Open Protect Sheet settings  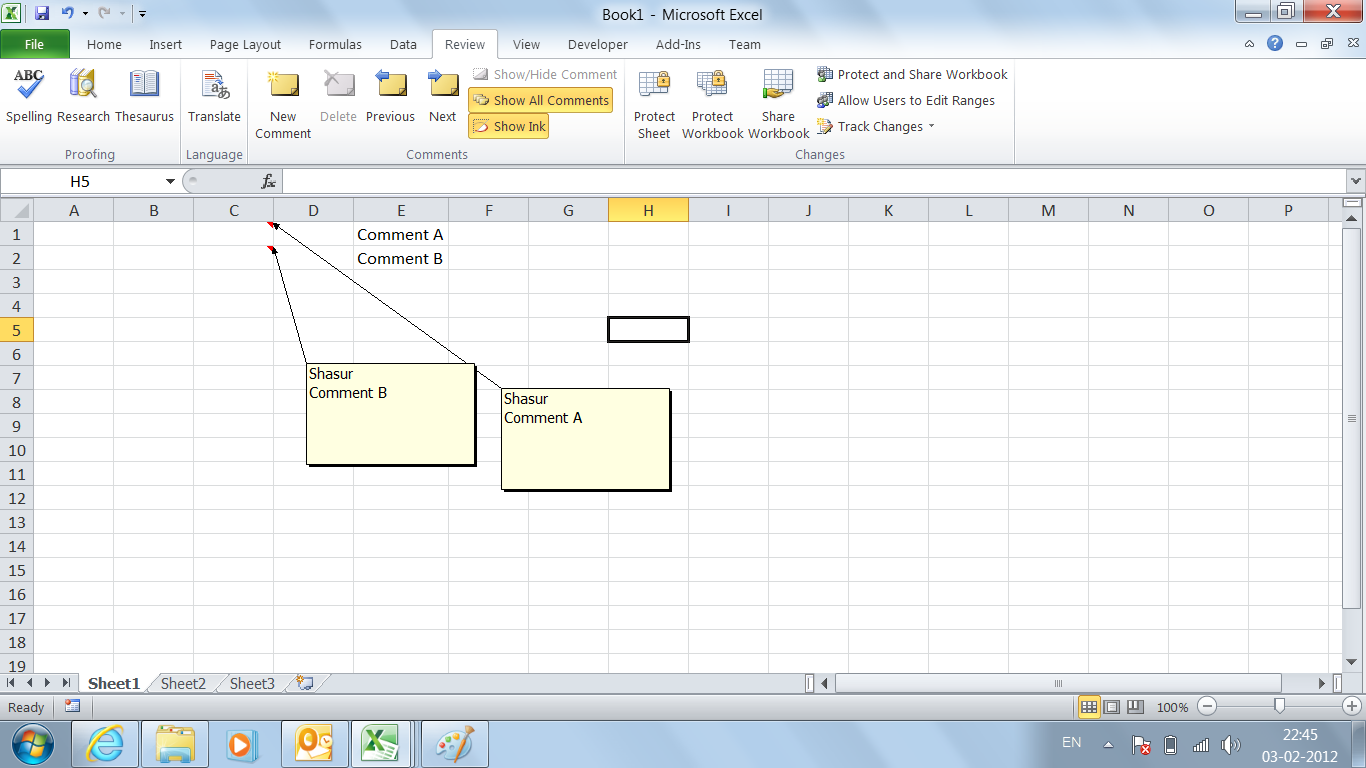point(654,100)
